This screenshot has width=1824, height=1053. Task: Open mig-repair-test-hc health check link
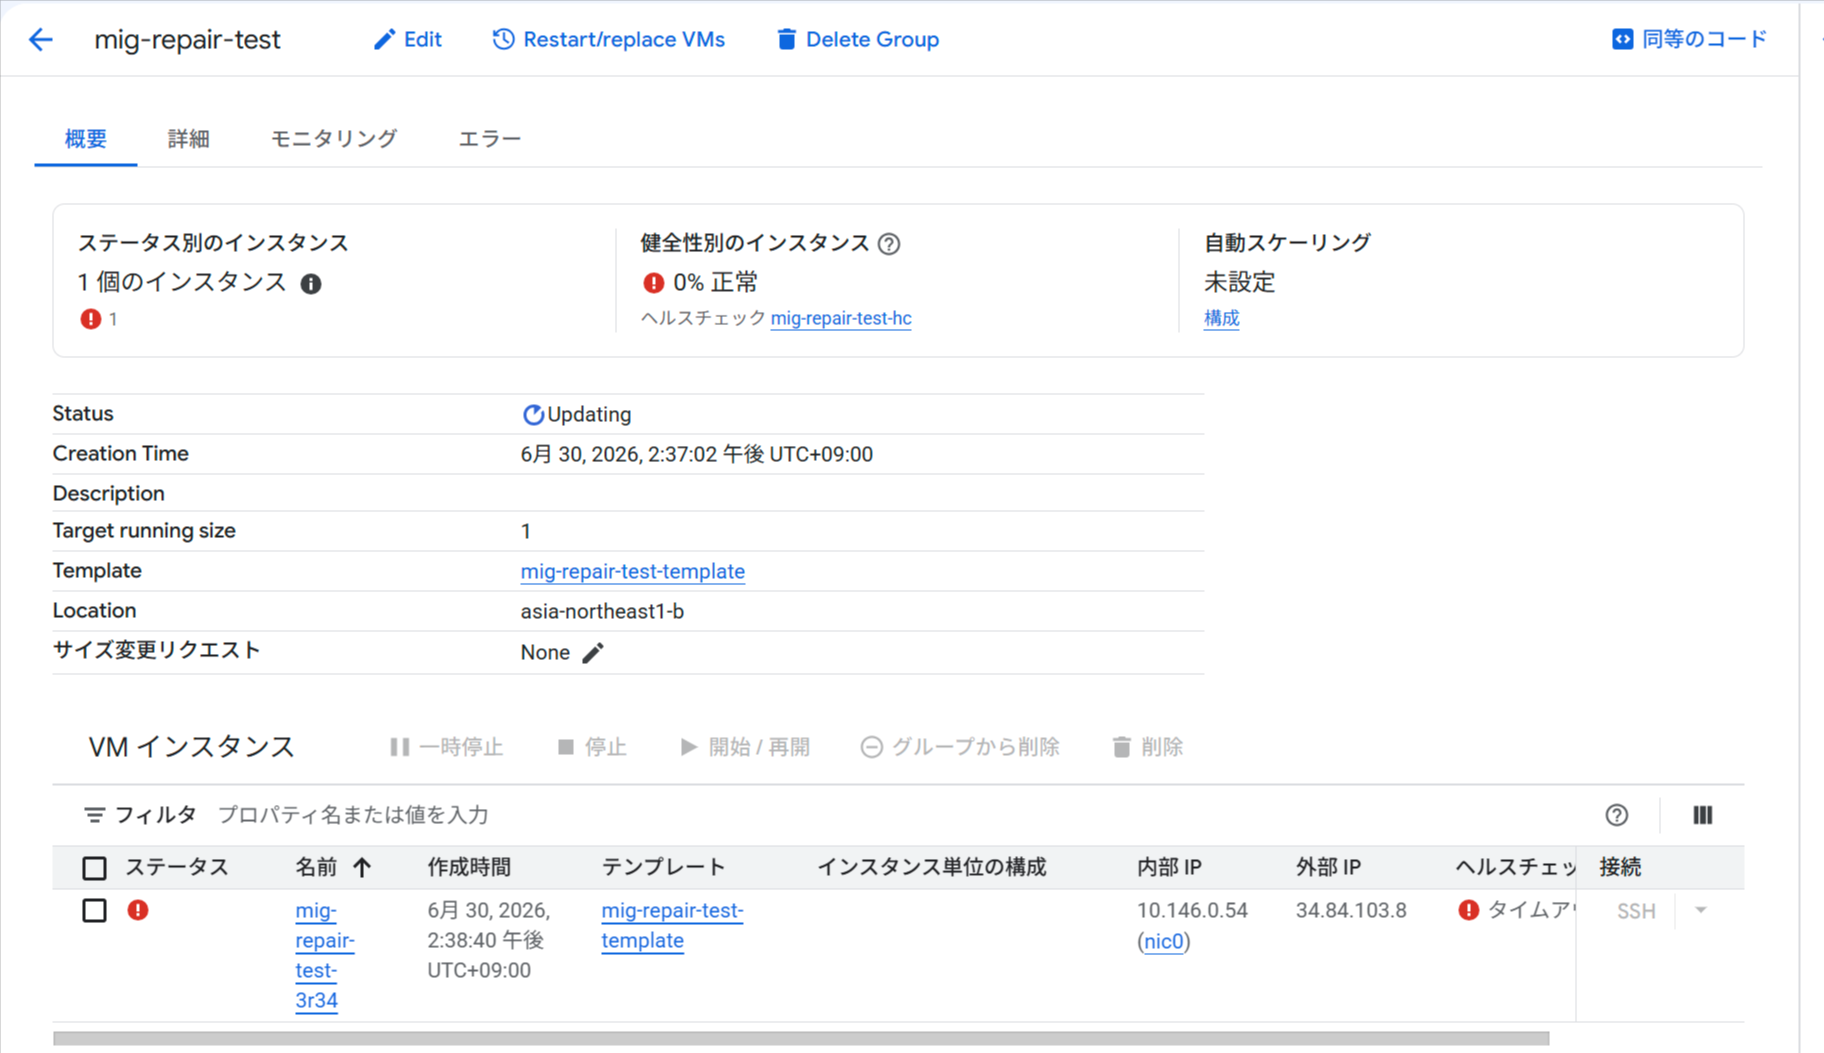coord(841,318)
